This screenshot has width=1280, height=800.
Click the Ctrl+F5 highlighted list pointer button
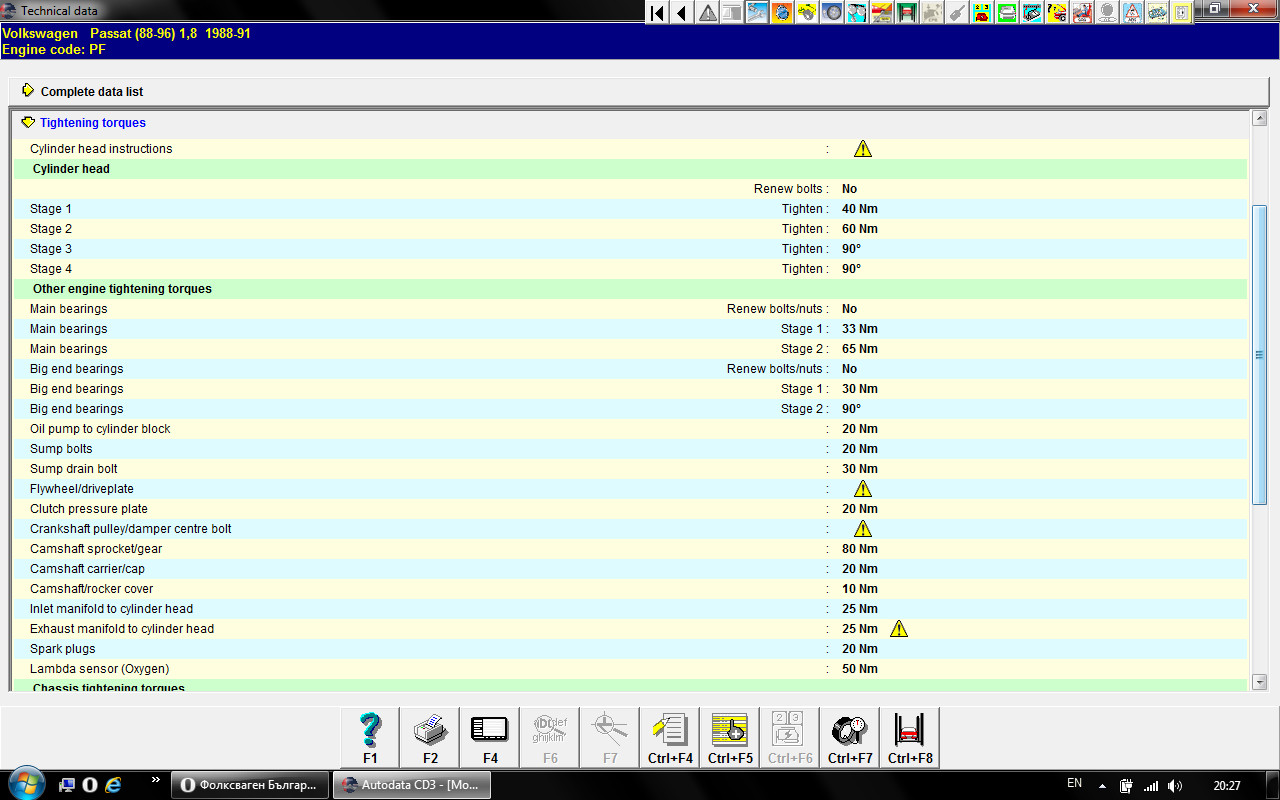pyautogui.click(x=730, y=738)
